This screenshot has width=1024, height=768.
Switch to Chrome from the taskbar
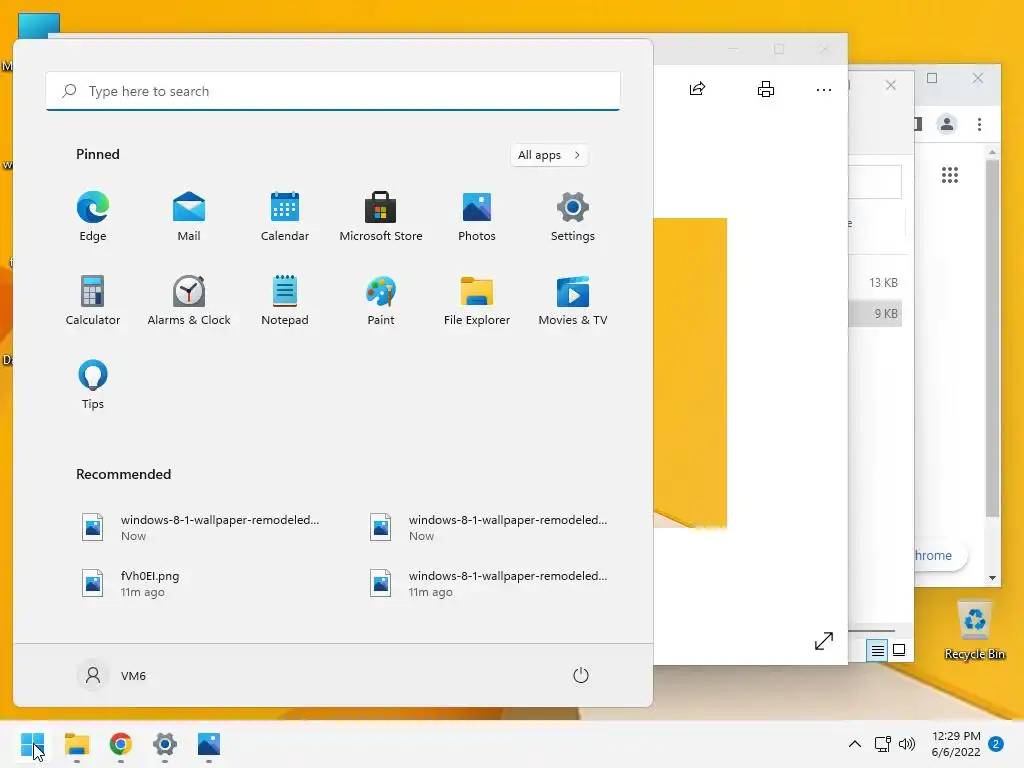click(x=121, y=744)
